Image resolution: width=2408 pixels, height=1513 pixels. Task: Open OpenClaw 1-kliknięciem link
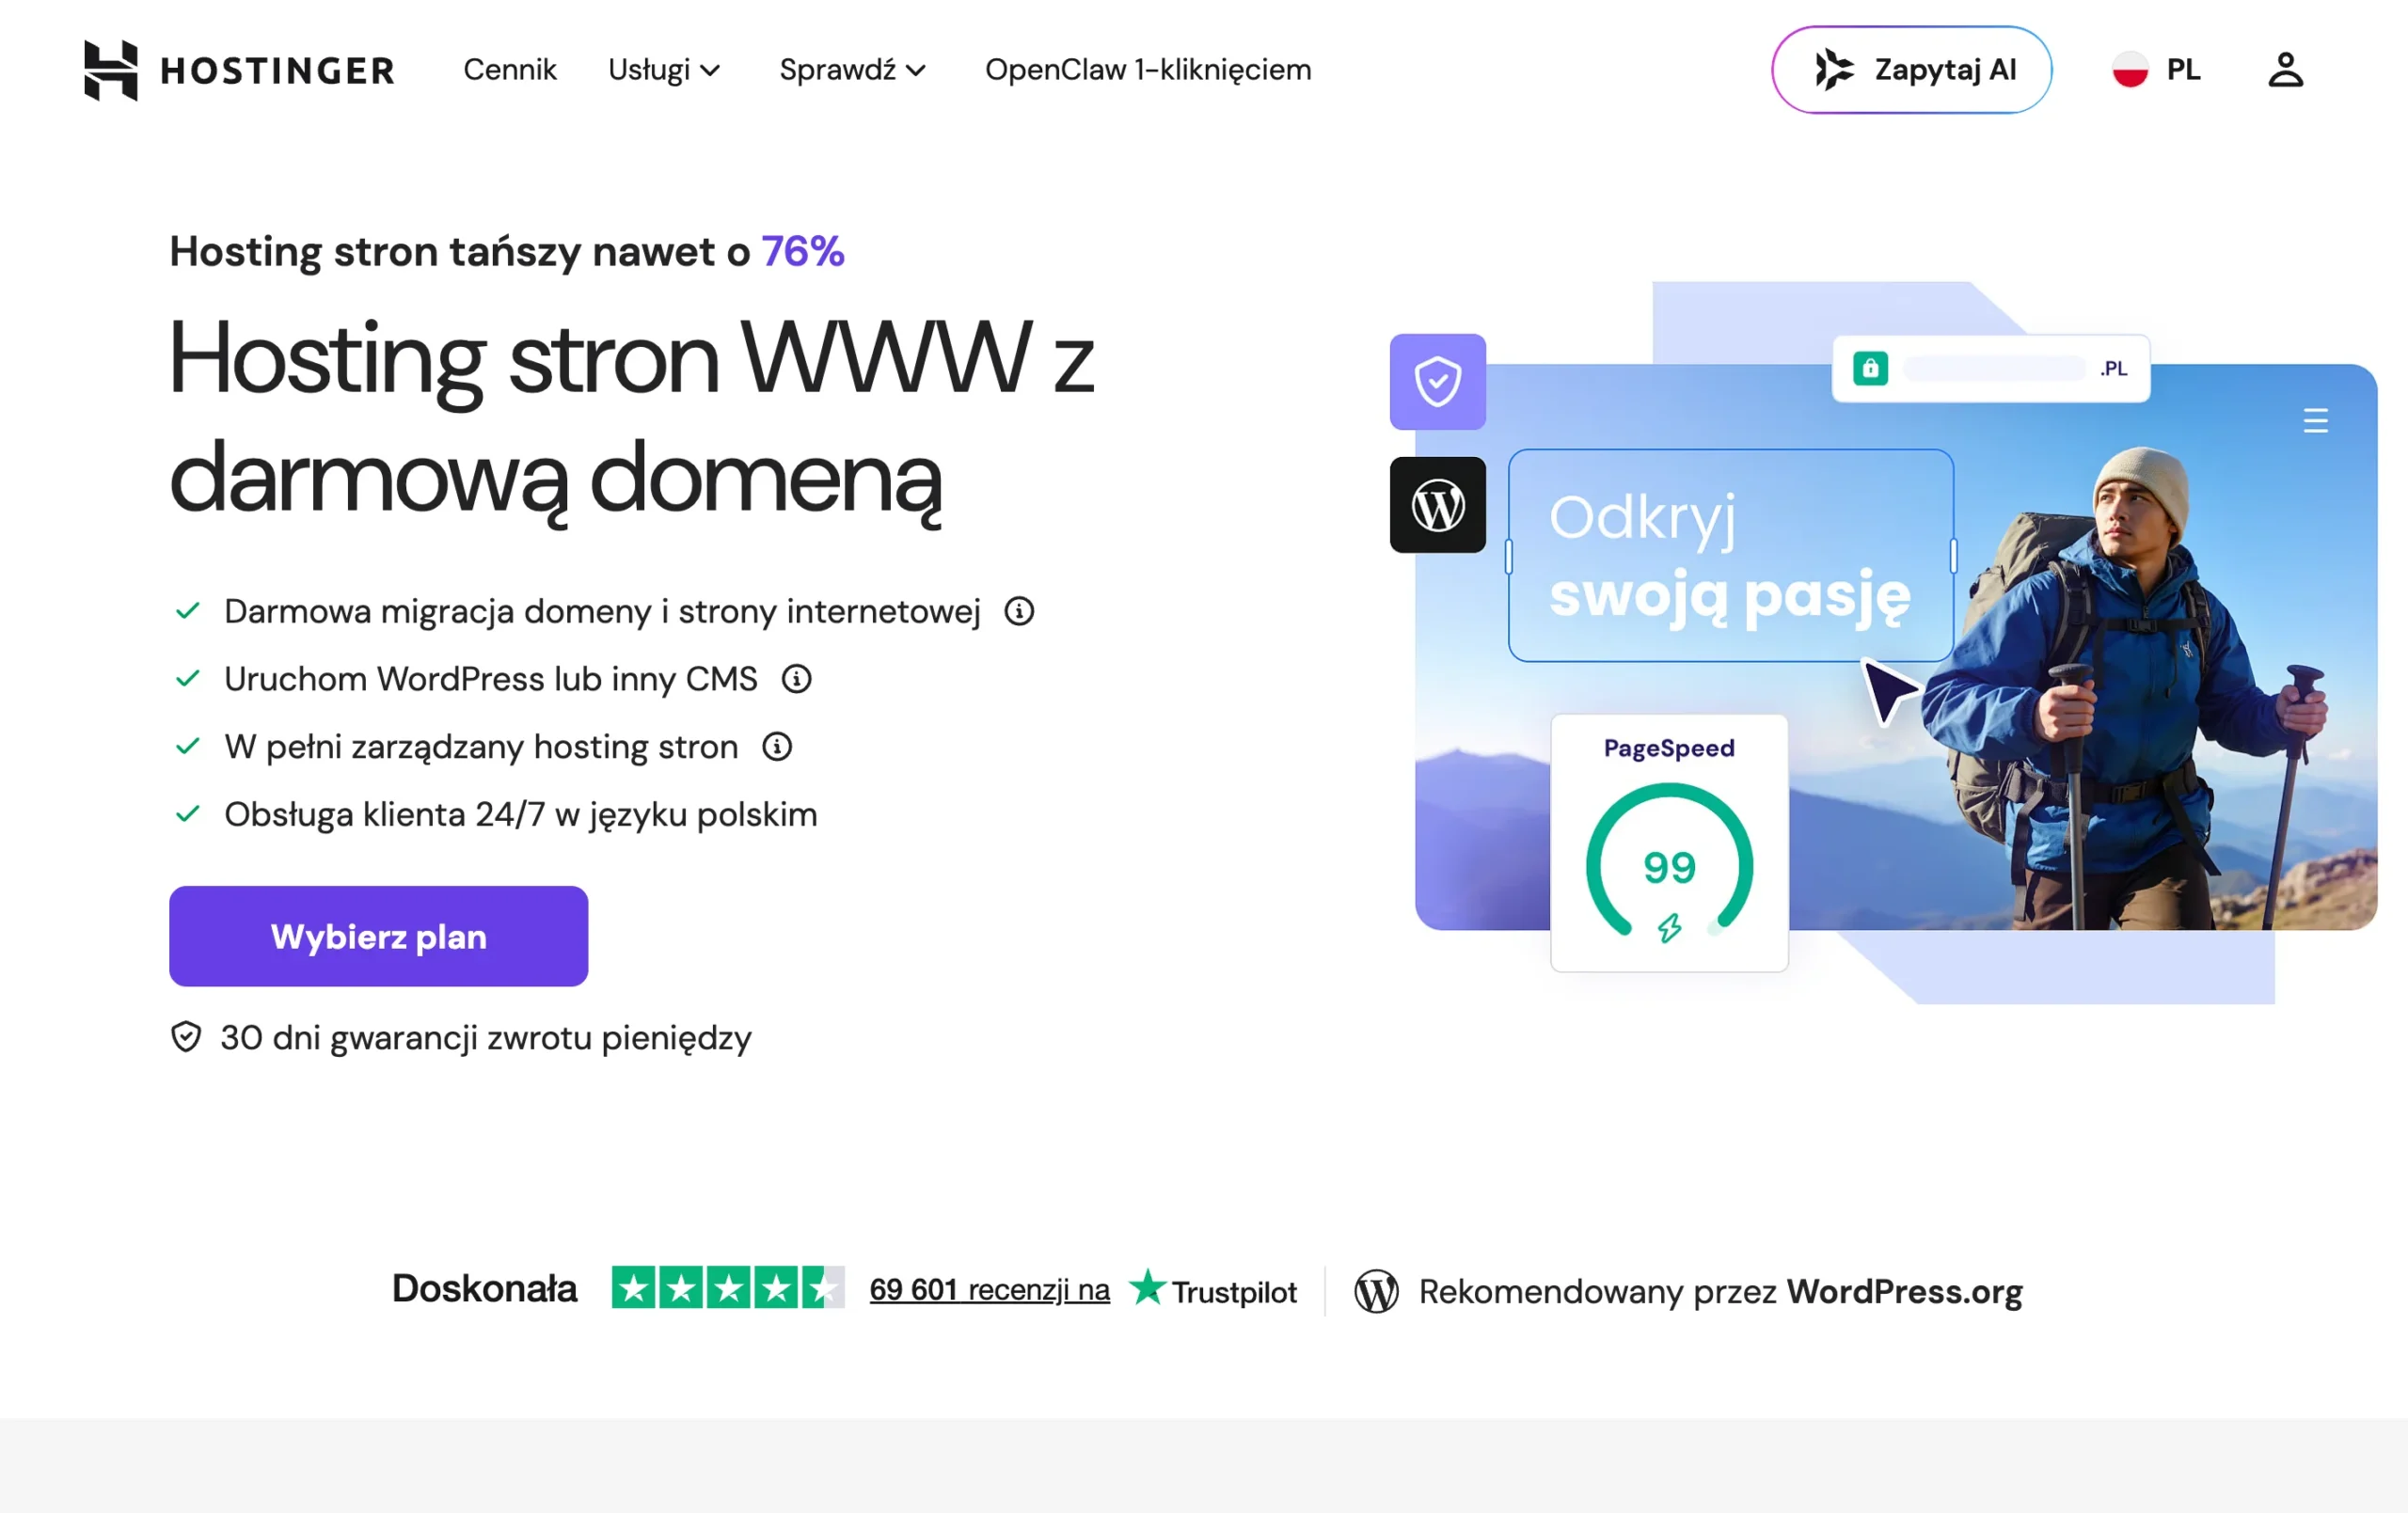1148,70
